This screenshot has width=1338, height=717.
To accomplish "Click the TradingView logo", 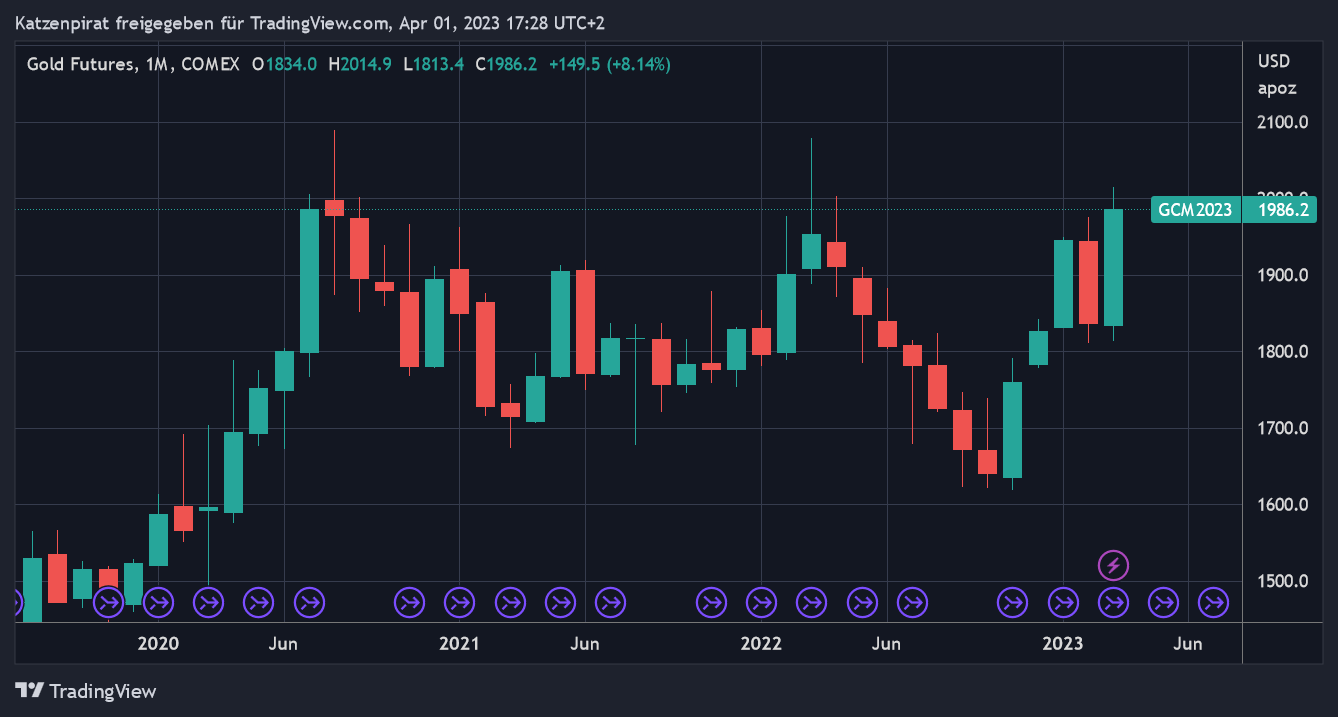I will [86, 691].
